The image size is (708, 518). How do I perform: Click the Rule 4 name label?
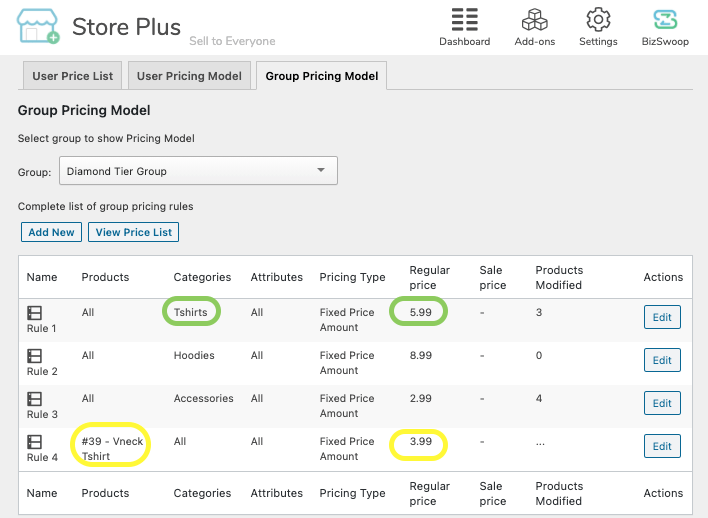pos(42,457)
